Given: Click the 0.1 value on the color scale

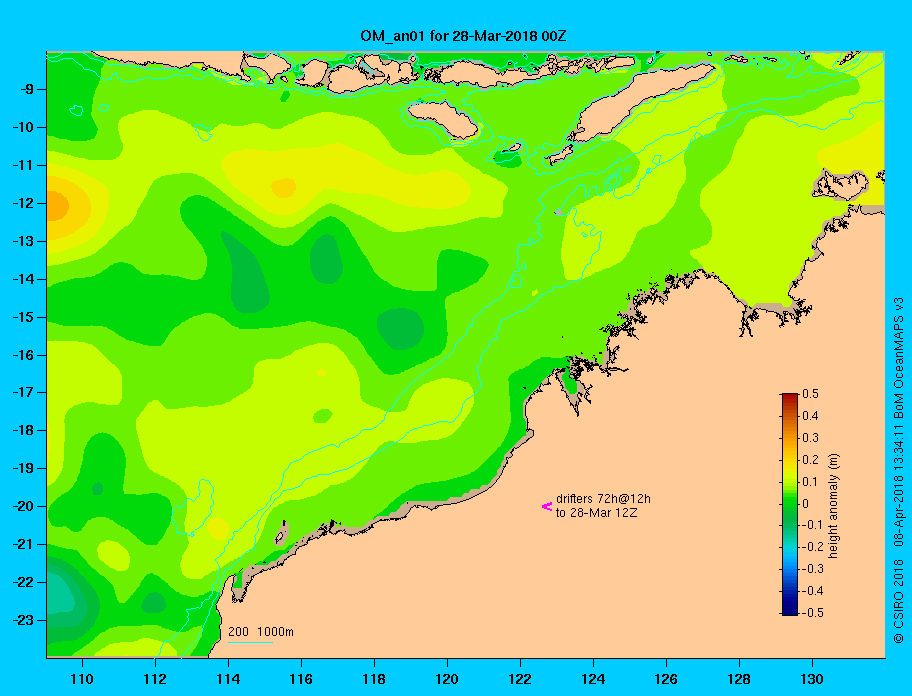Looking at the screenshot, I should coord(810,481).
